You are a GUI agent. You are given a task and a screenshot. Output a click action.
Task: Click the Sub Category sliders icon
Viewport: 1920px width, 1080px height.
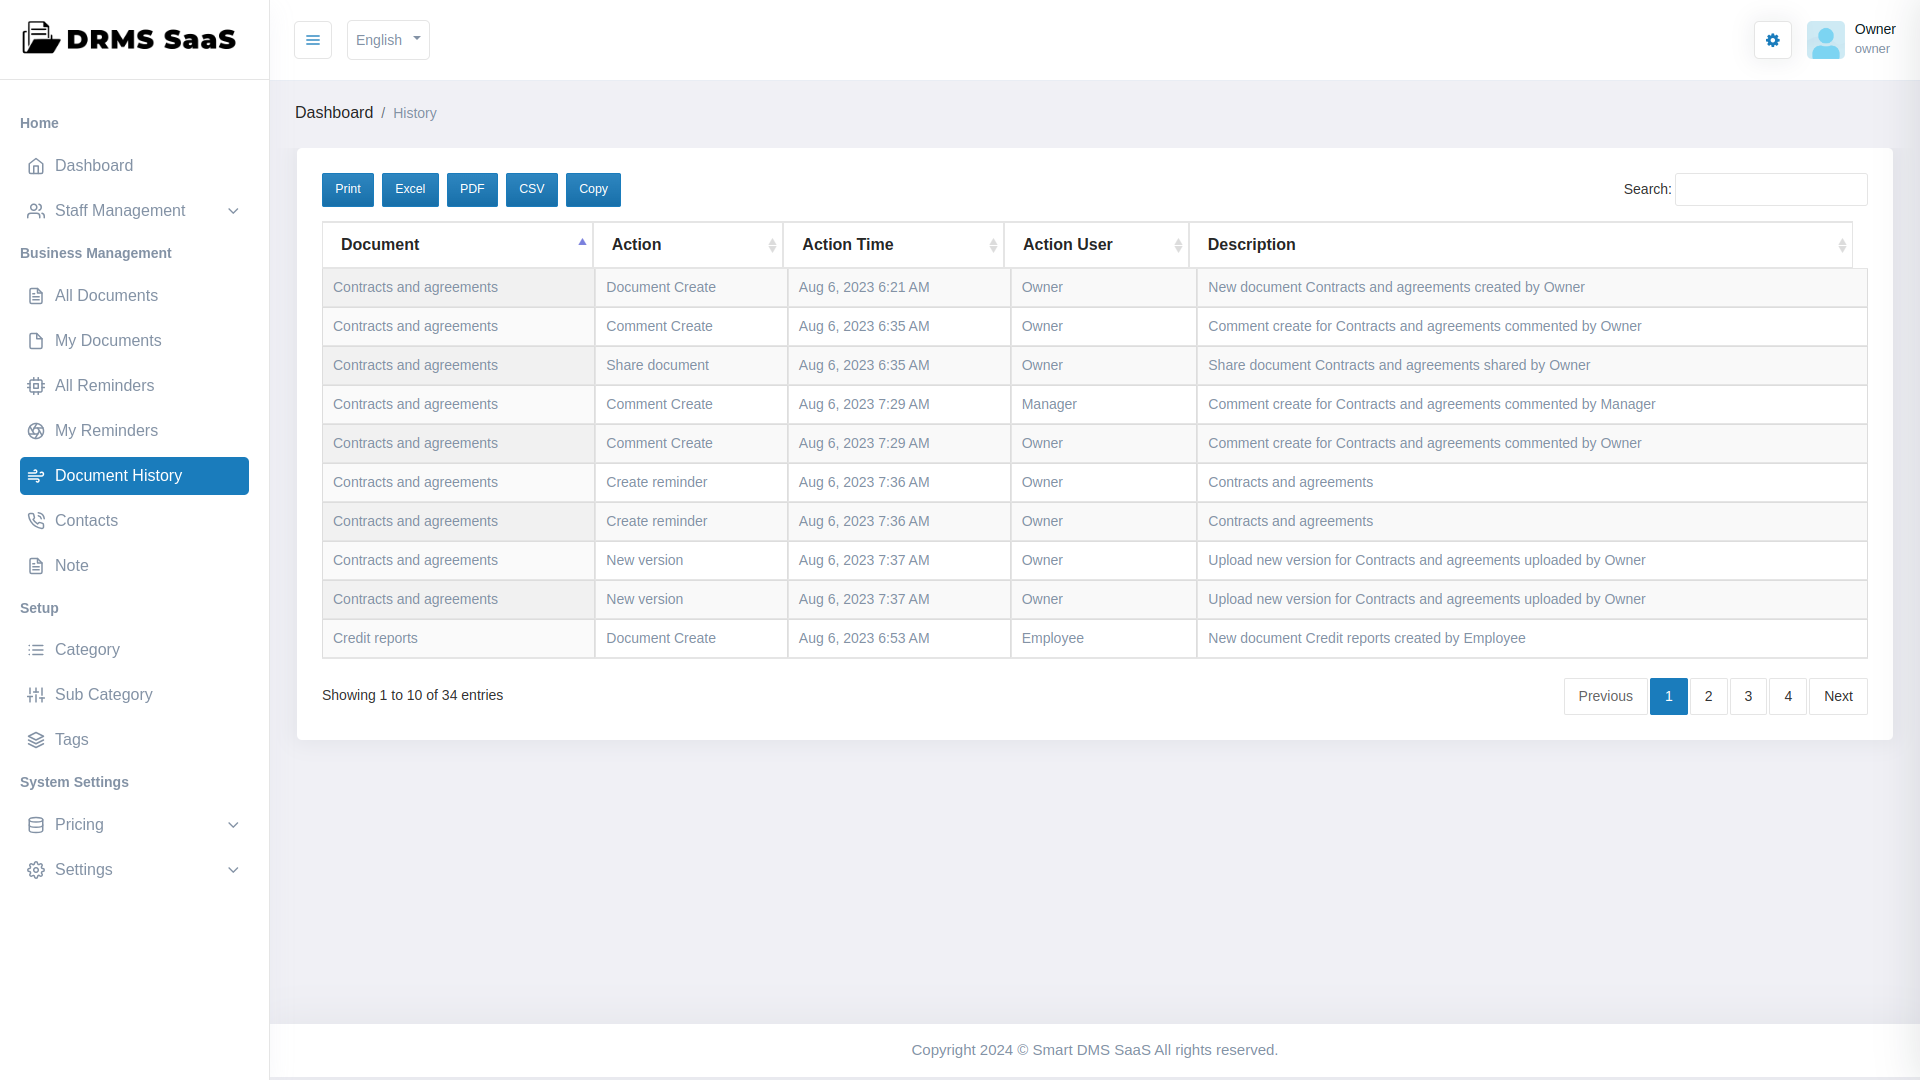[36, 695]
